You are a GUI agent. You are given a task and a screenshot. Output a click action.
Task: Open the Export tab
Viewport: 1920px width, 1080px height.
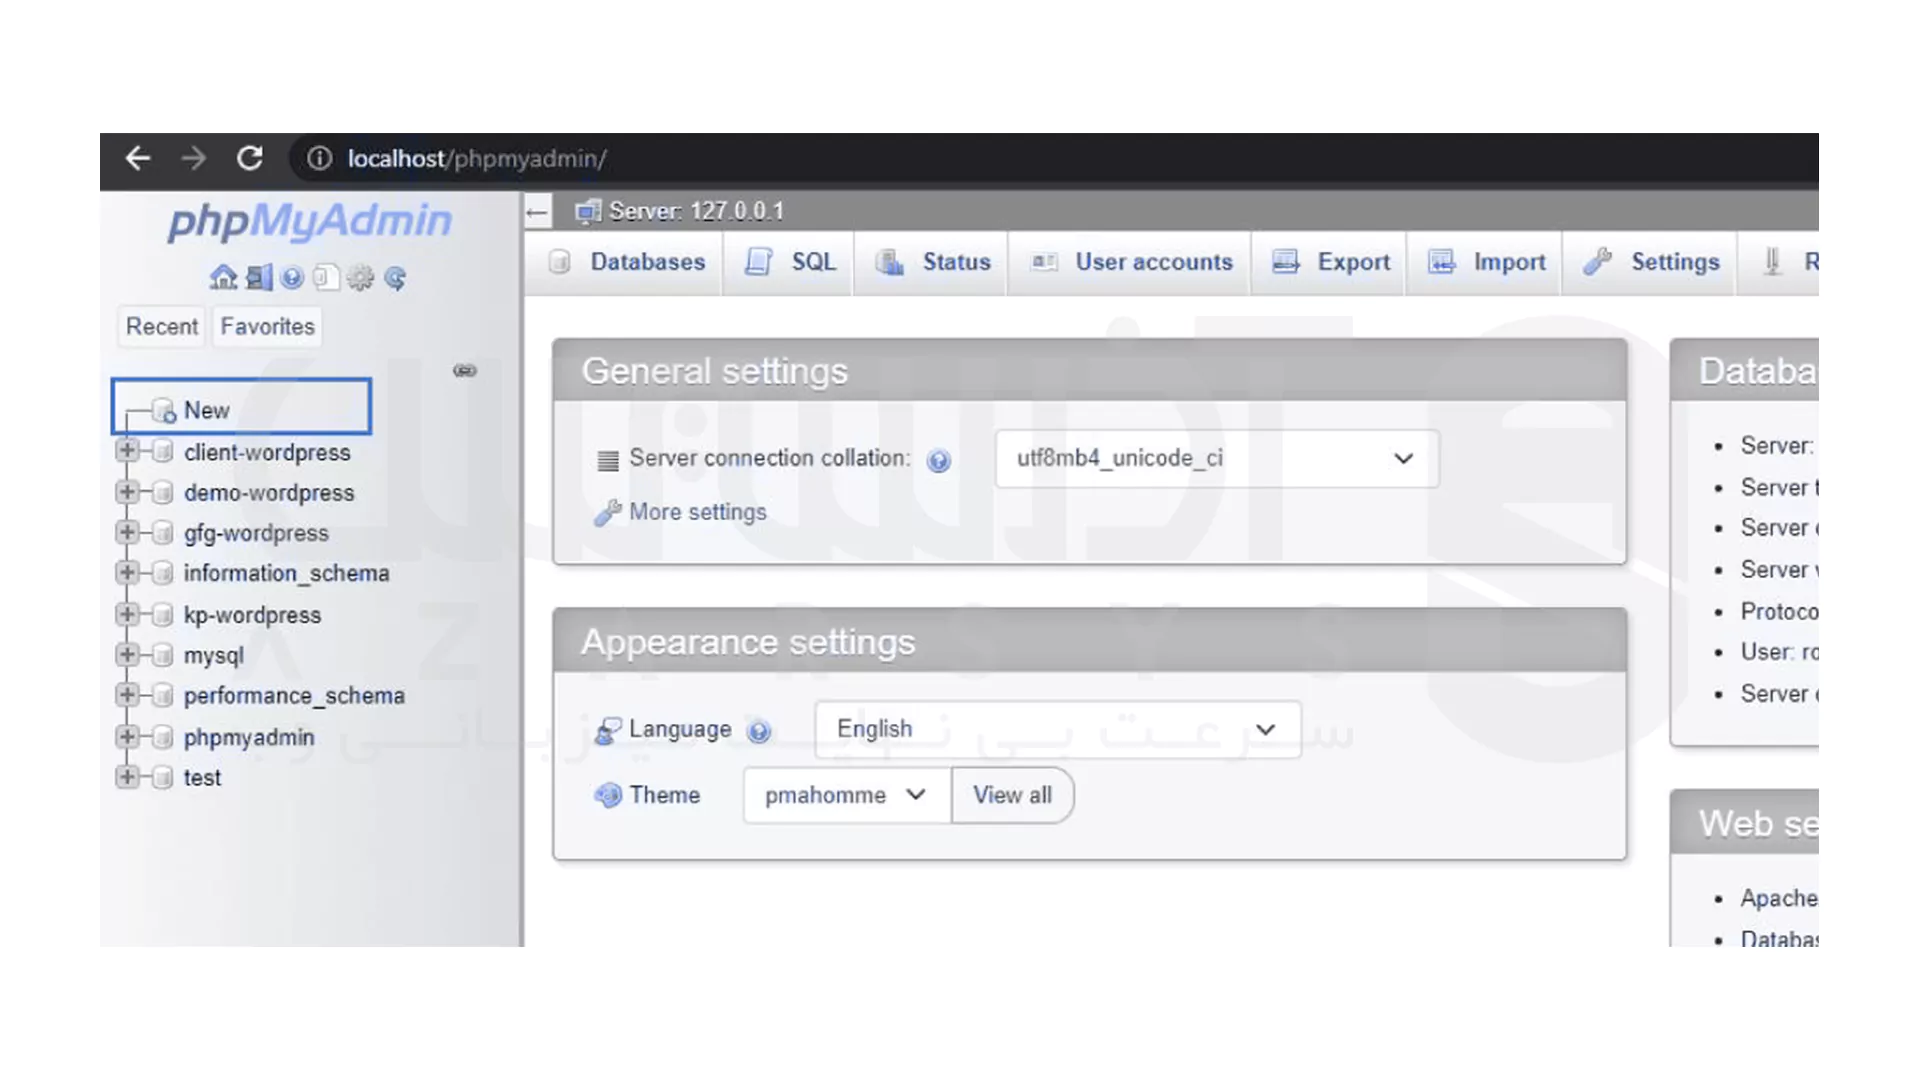1331,262
